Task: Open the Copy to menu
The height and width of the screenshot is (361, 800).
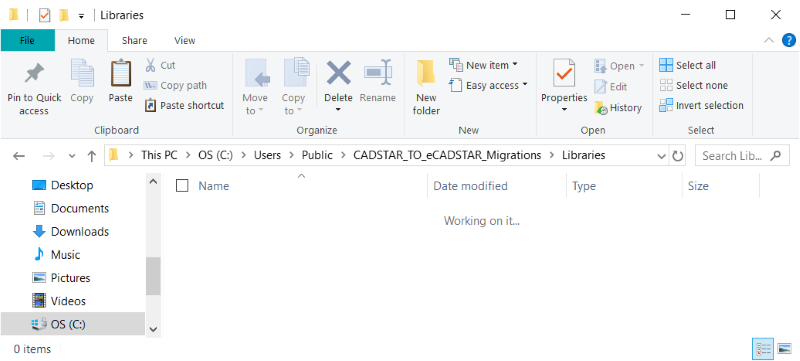Action: (293, 88)
